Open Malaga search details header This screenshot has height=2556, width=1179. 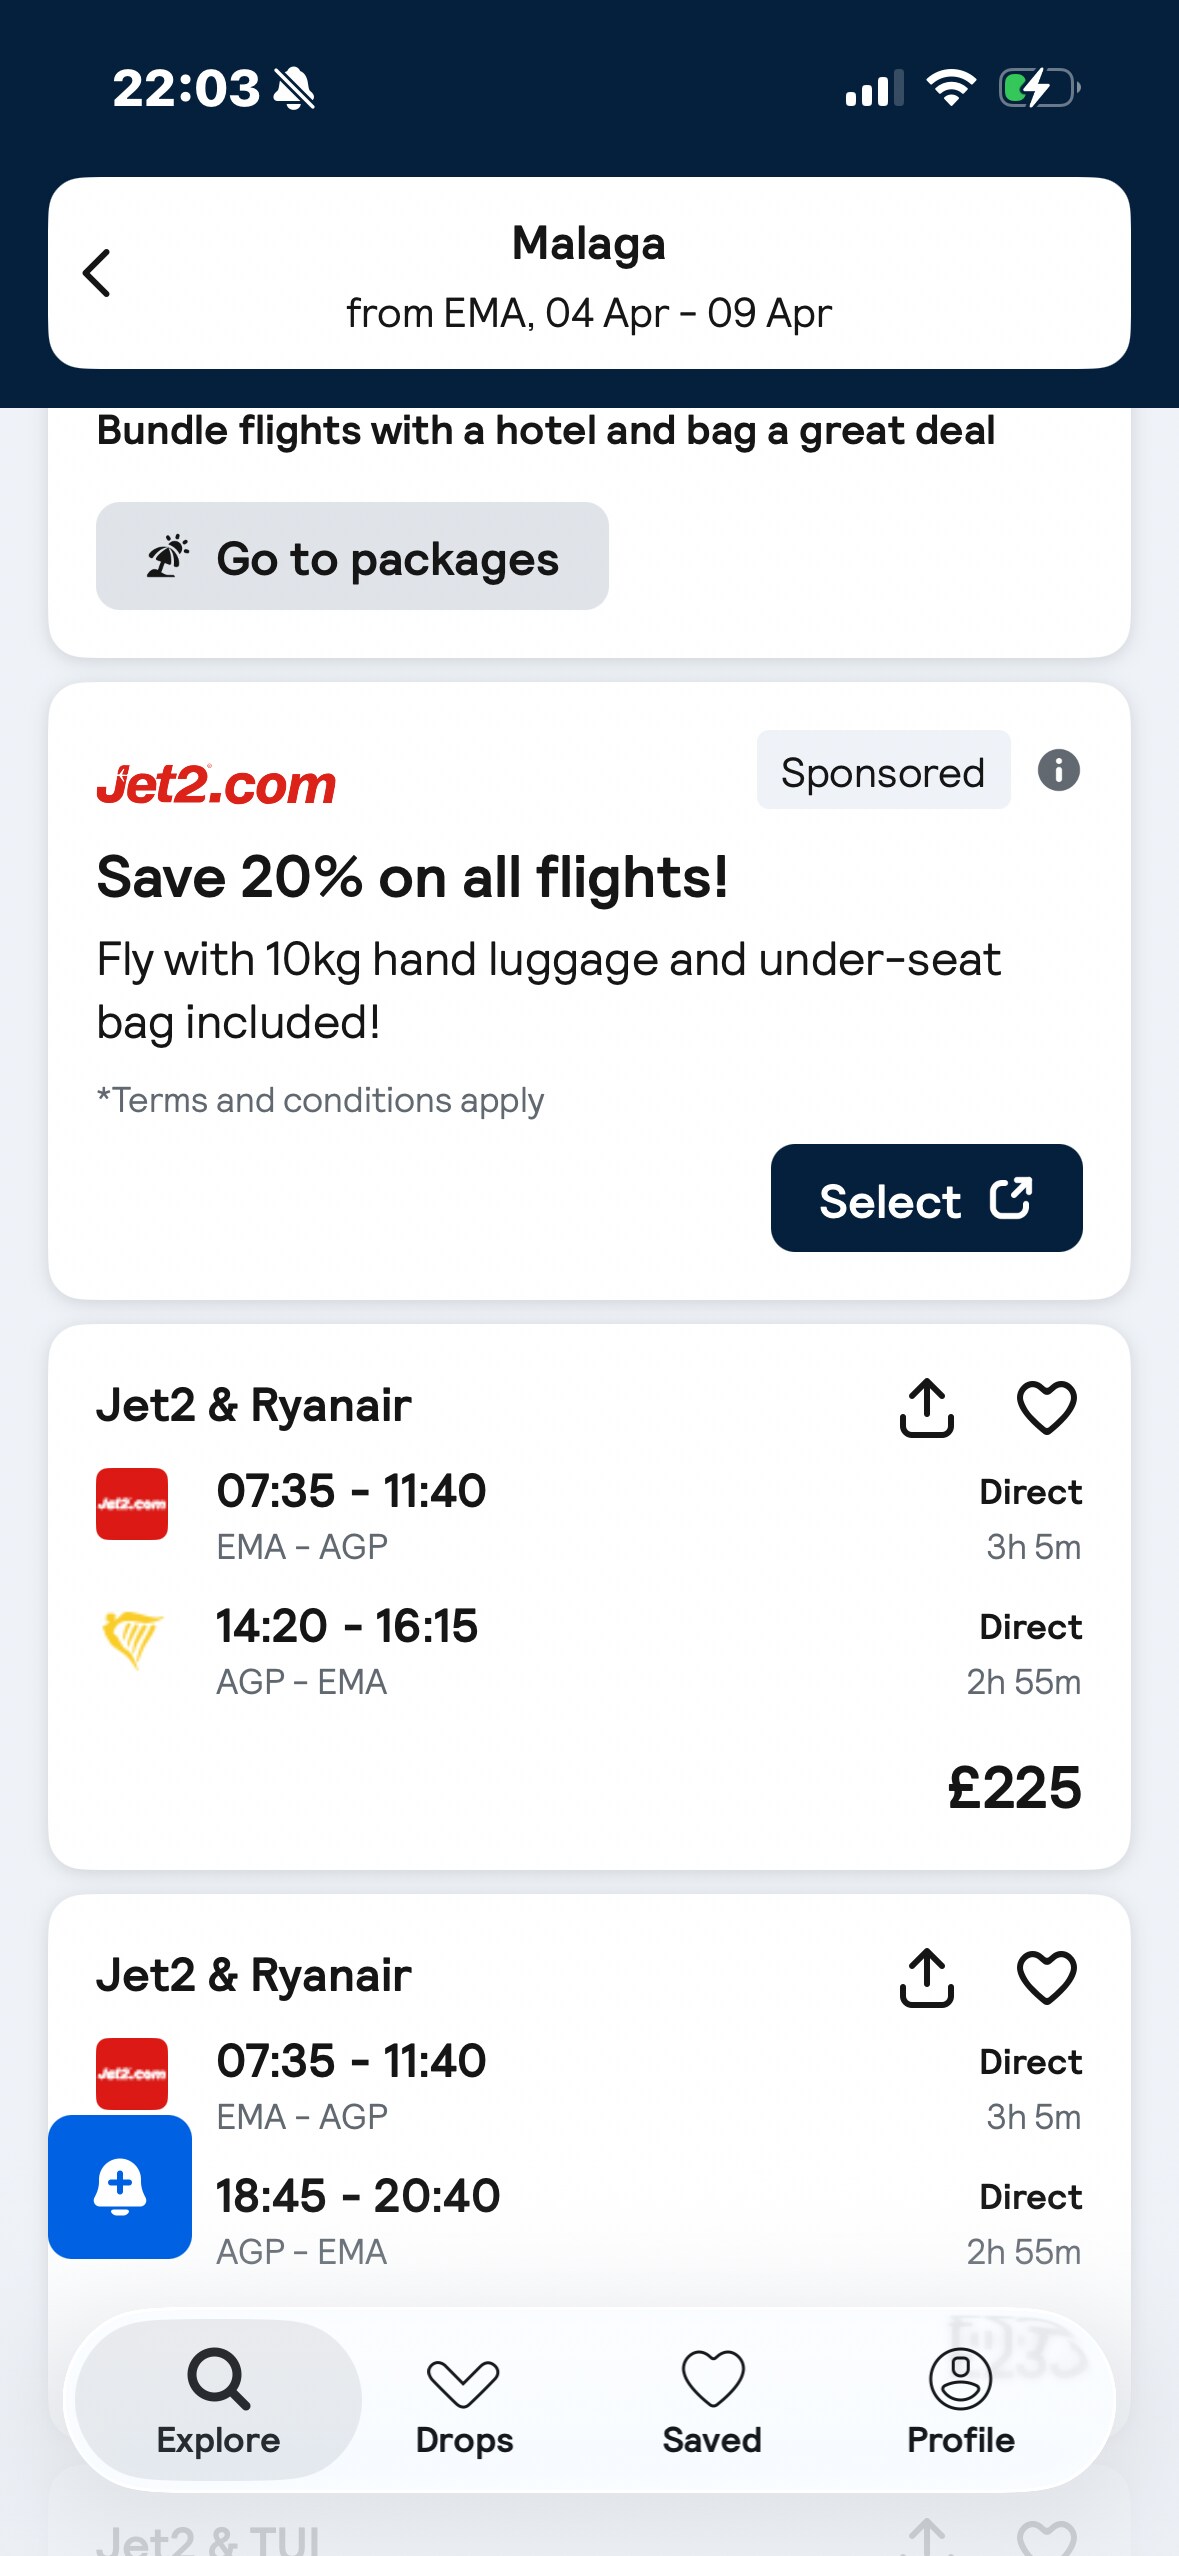pos(589,273)
